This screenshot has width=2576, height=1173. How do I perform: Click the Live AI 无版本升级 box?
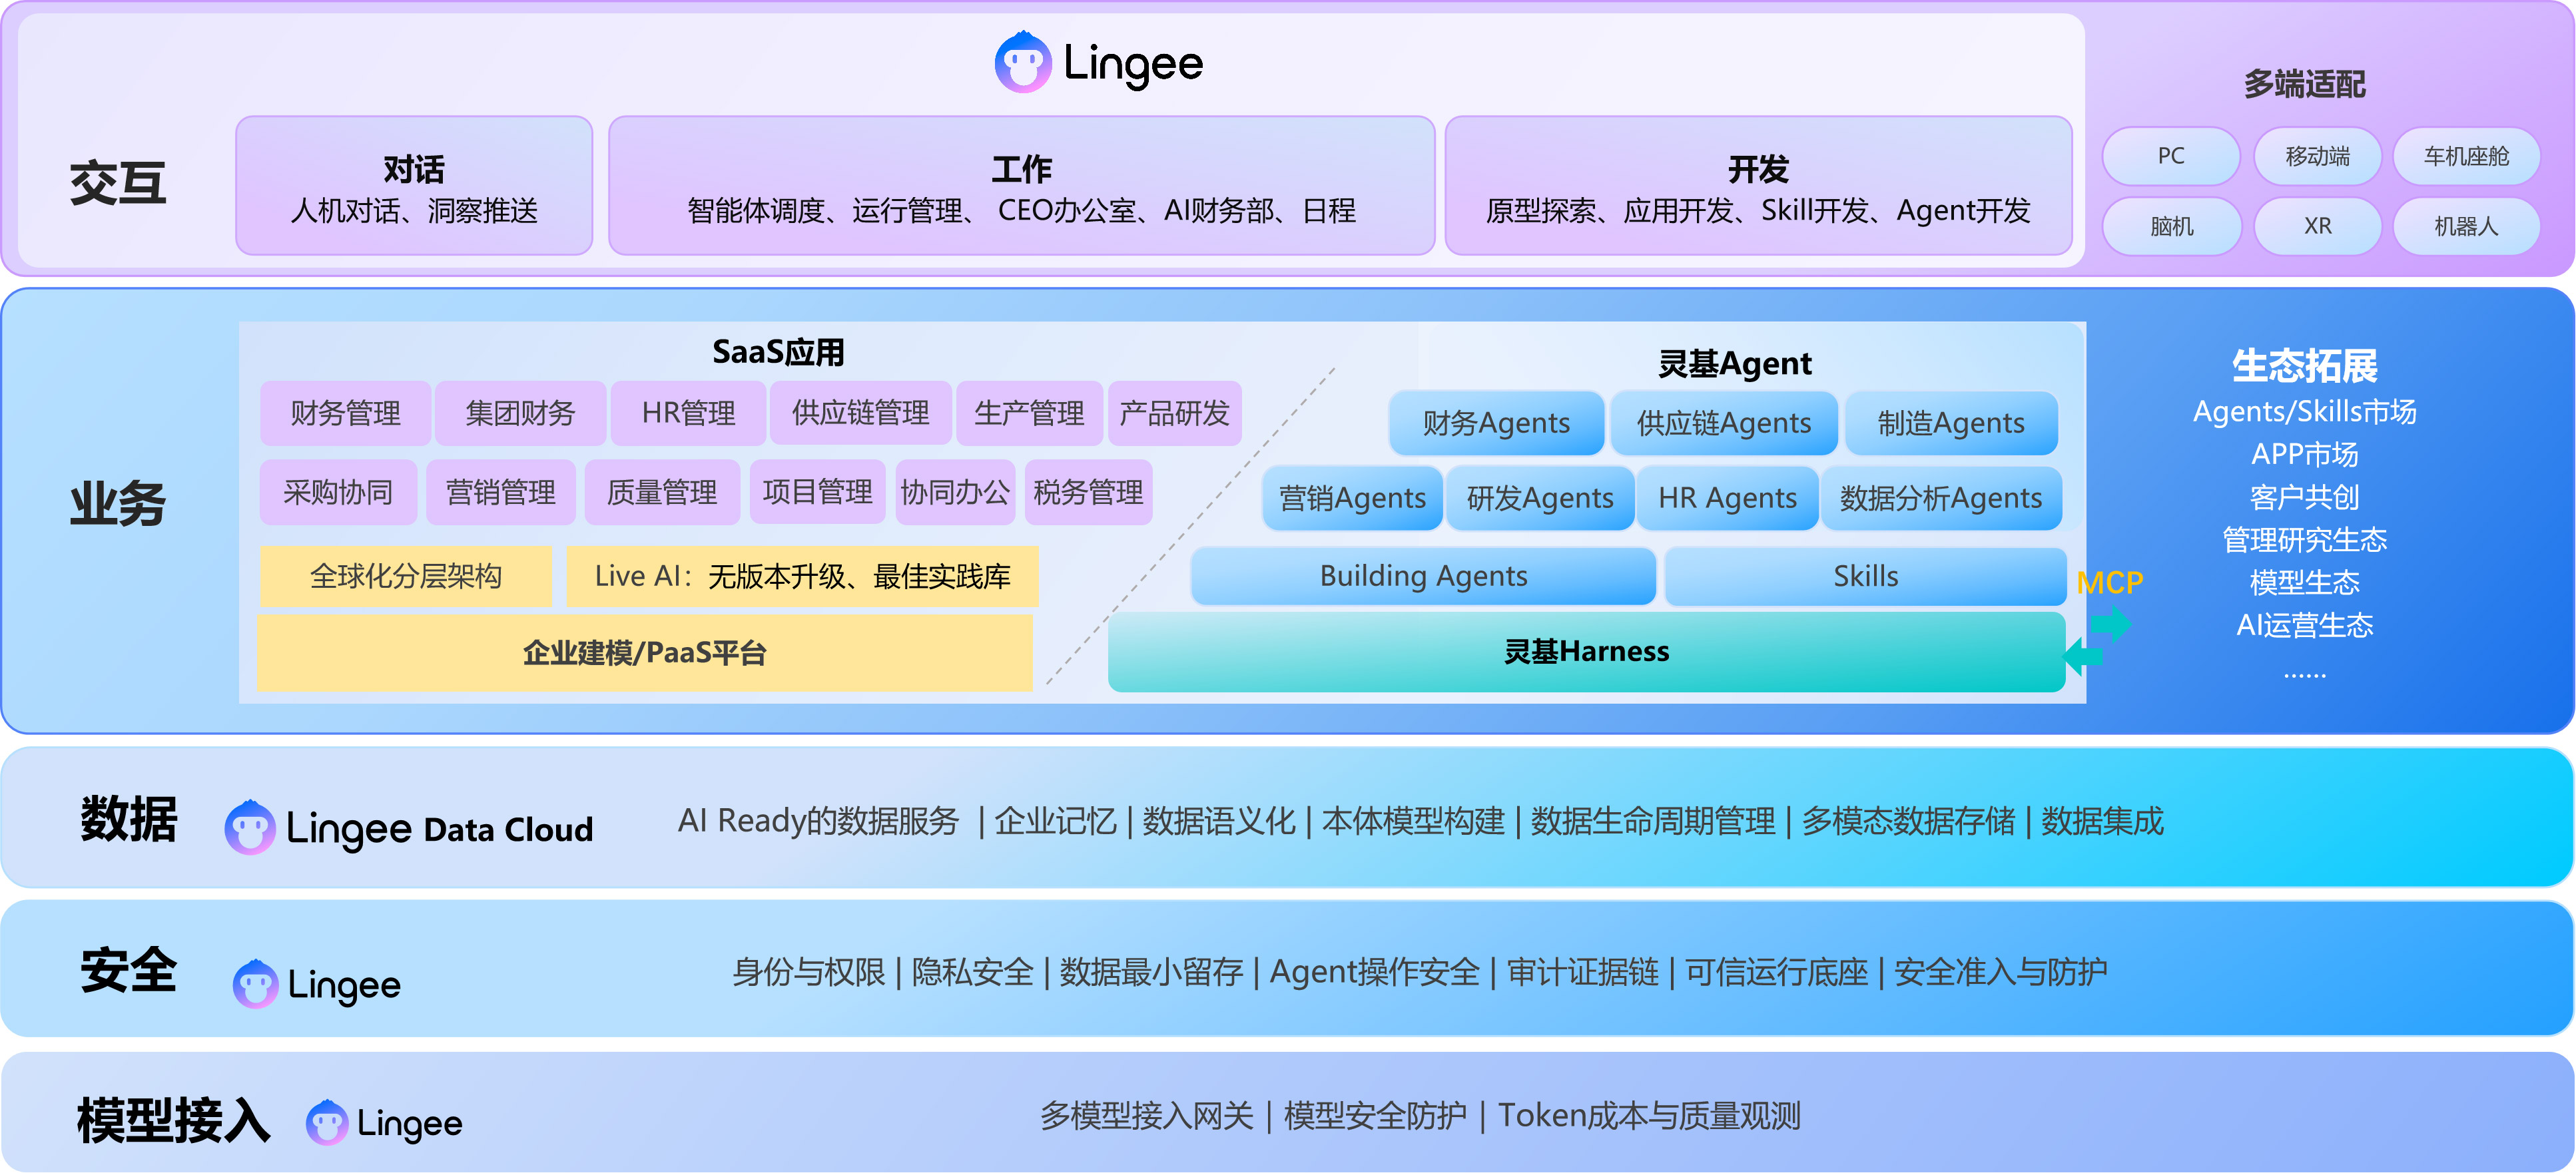(802, 576)
